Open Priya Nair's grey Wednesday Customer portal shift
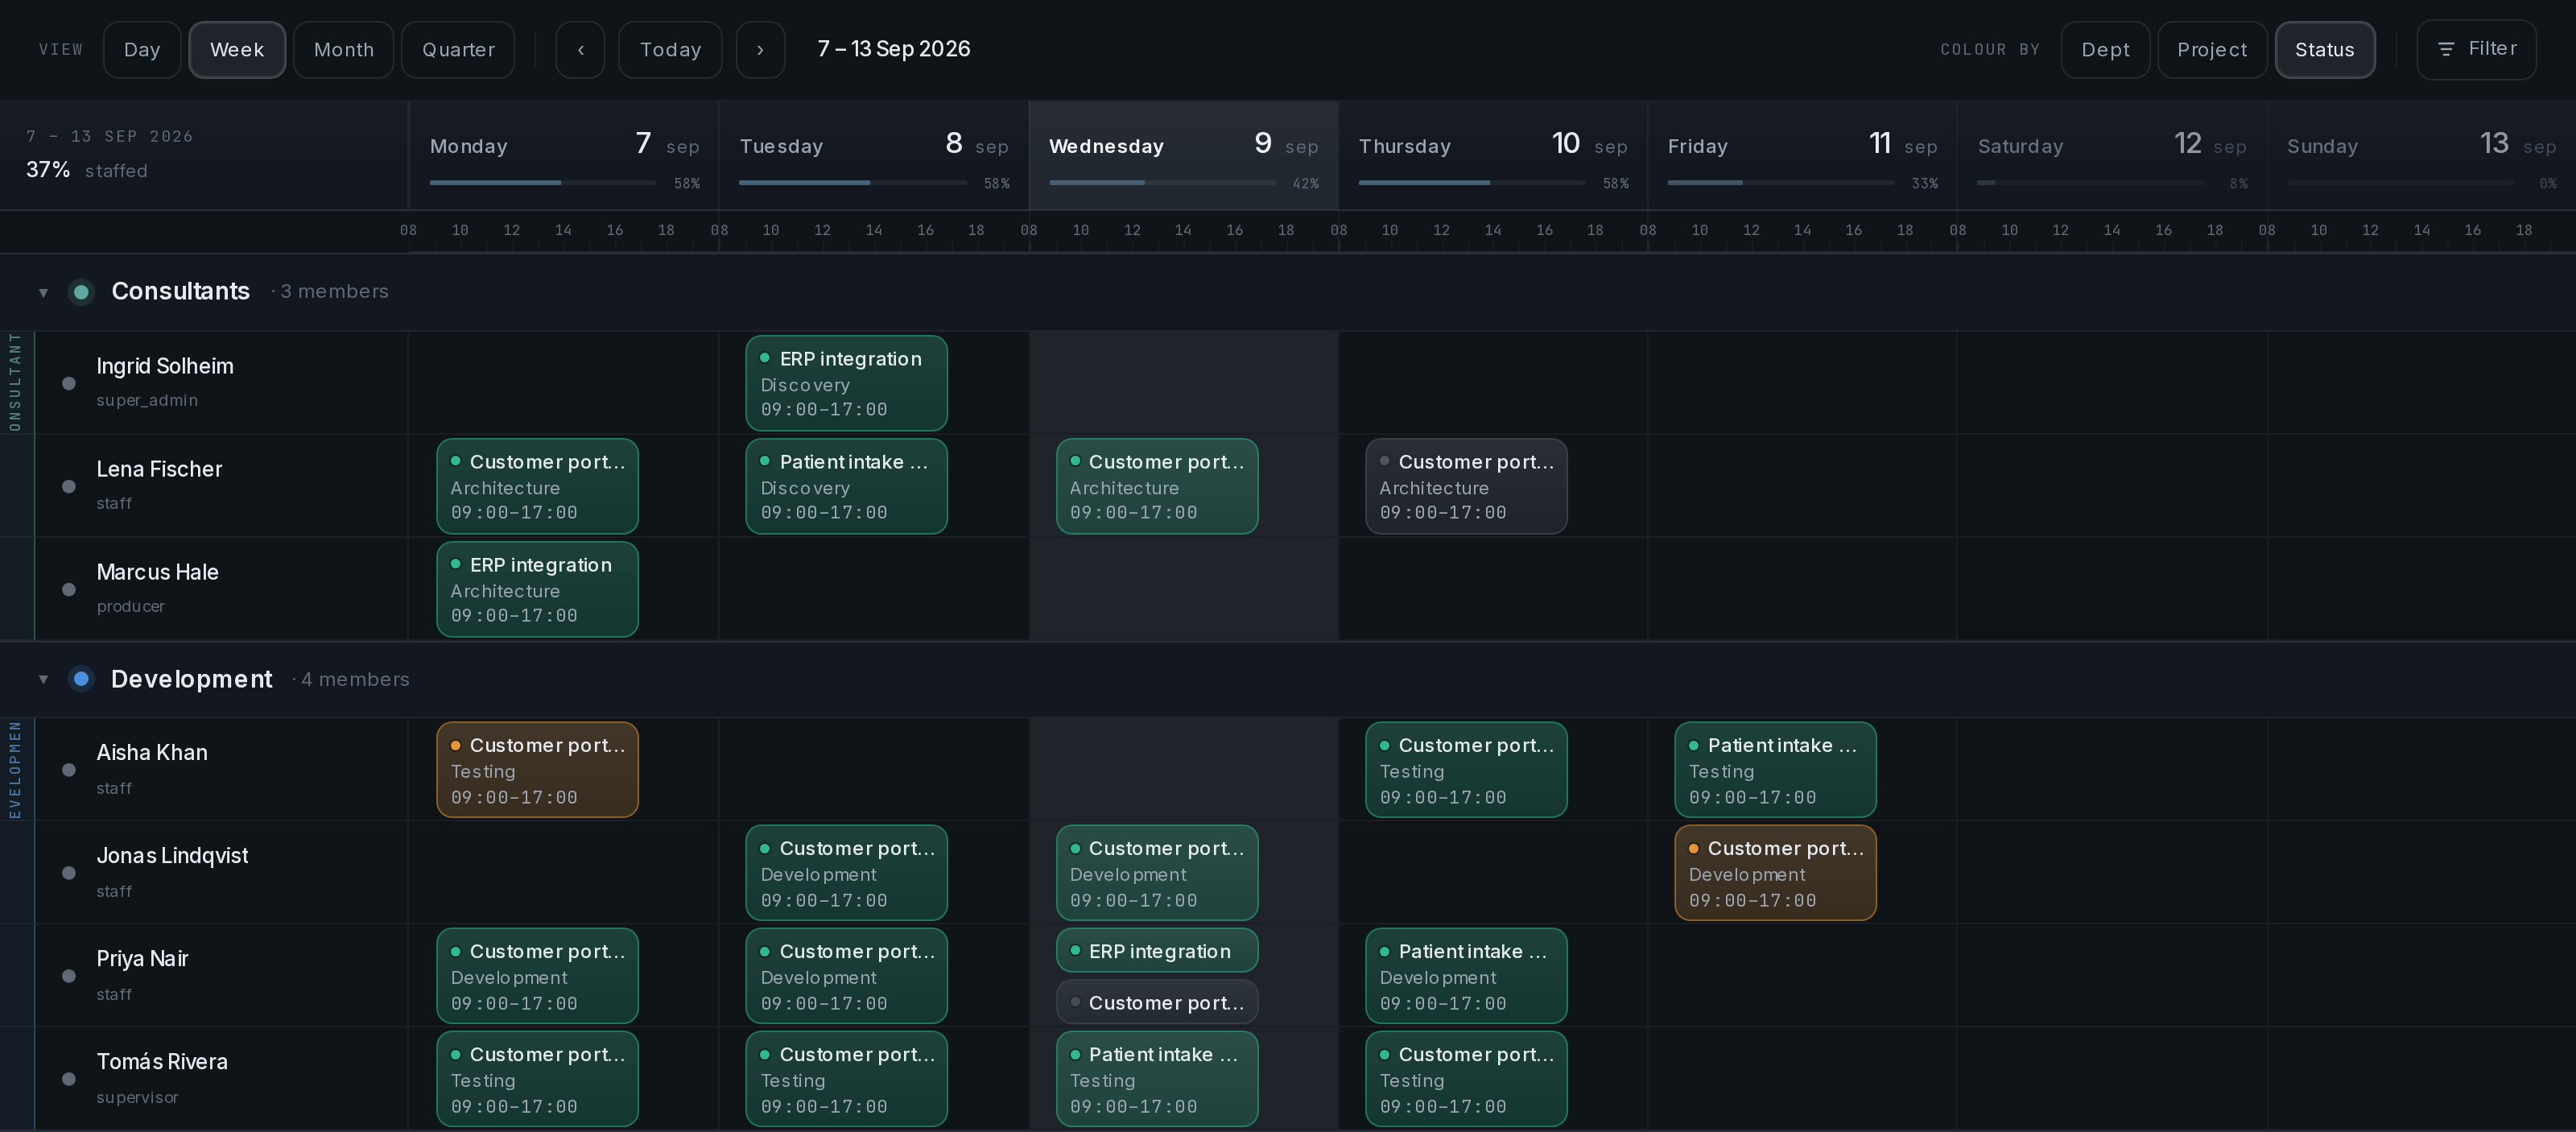The width and height of the screenshot is (2576, 1132). click(x=1157, y=1002)
